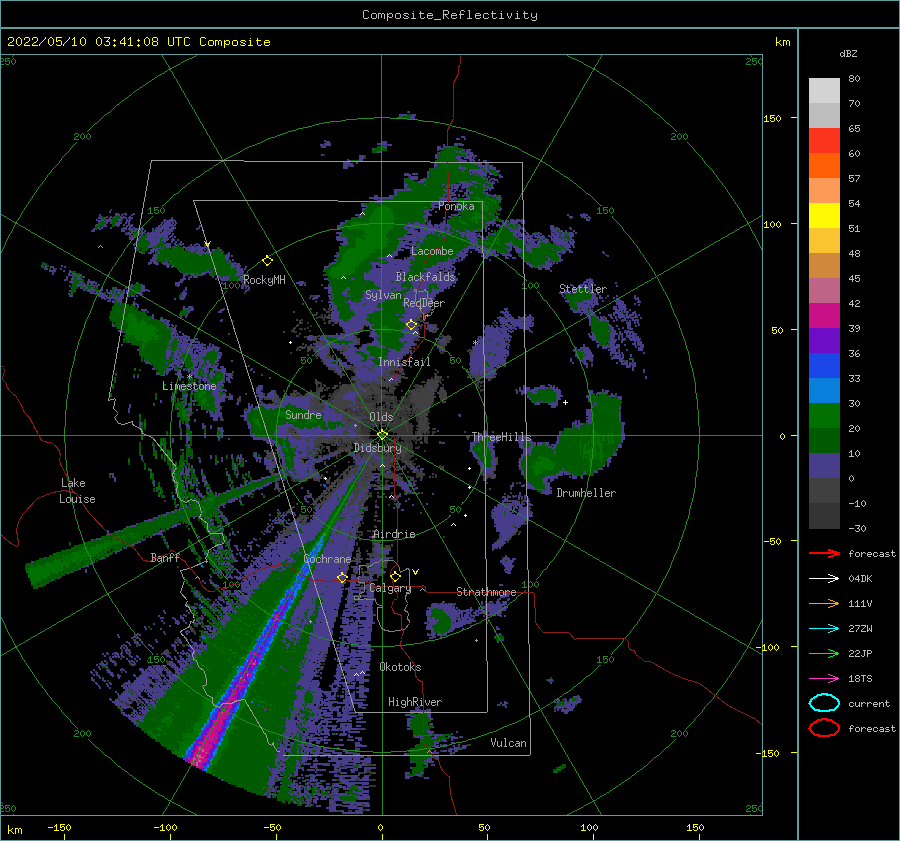Click the Composite_Reflectivity title

coord(450,15)
